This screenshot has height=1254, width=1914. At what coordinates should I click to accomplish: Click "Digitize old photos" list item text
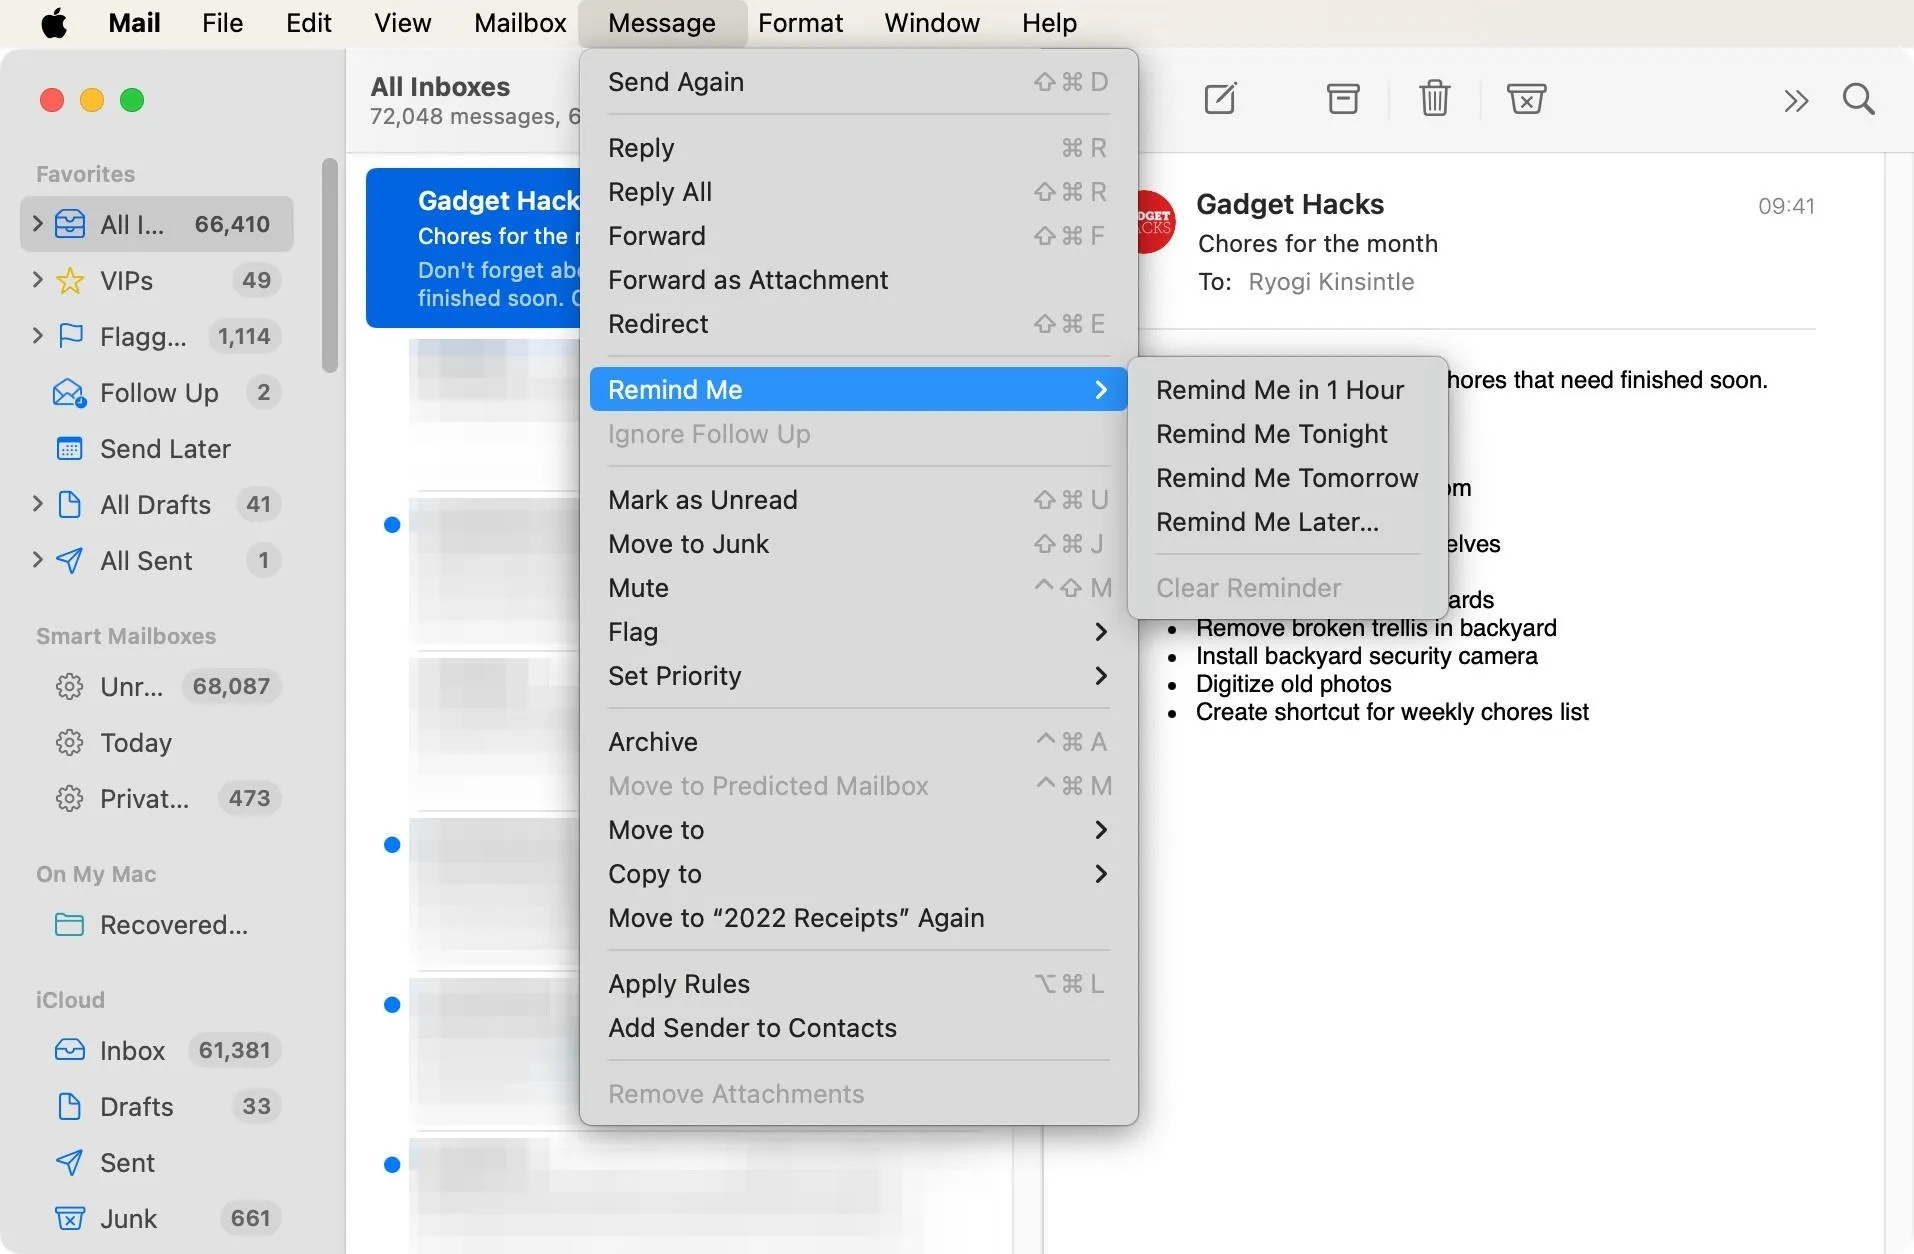tap(1293, 684)
